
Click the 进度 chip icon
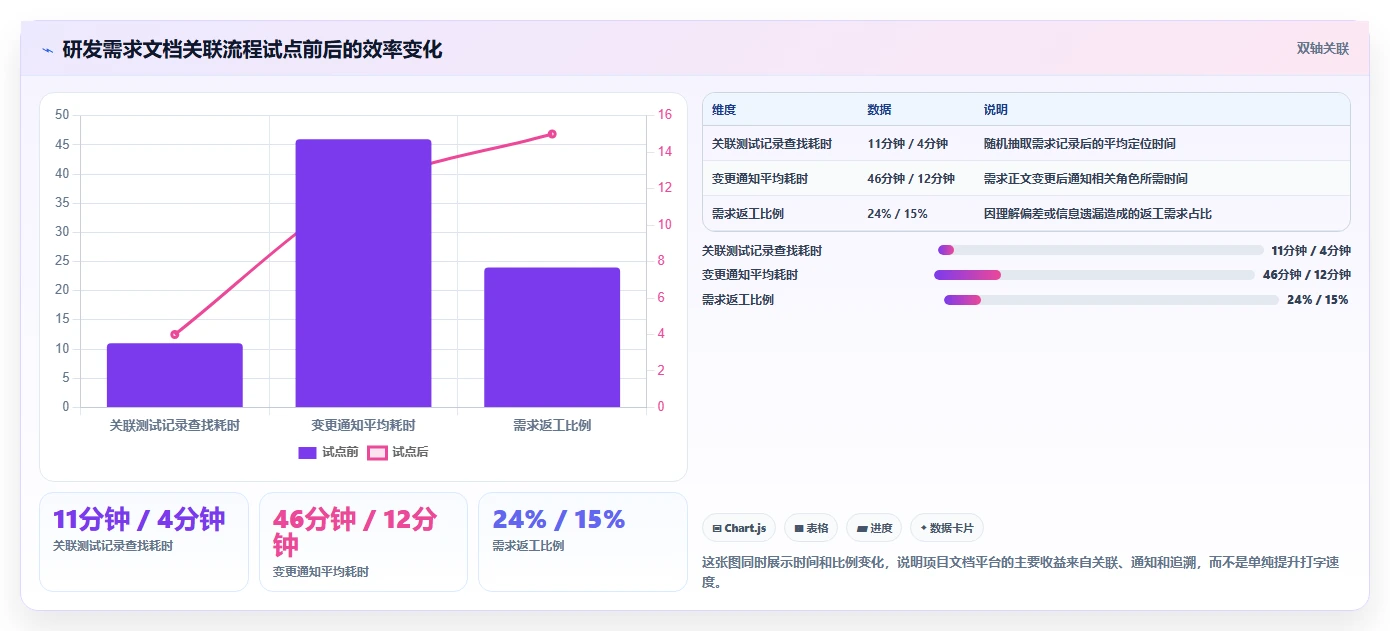(862, 528)
